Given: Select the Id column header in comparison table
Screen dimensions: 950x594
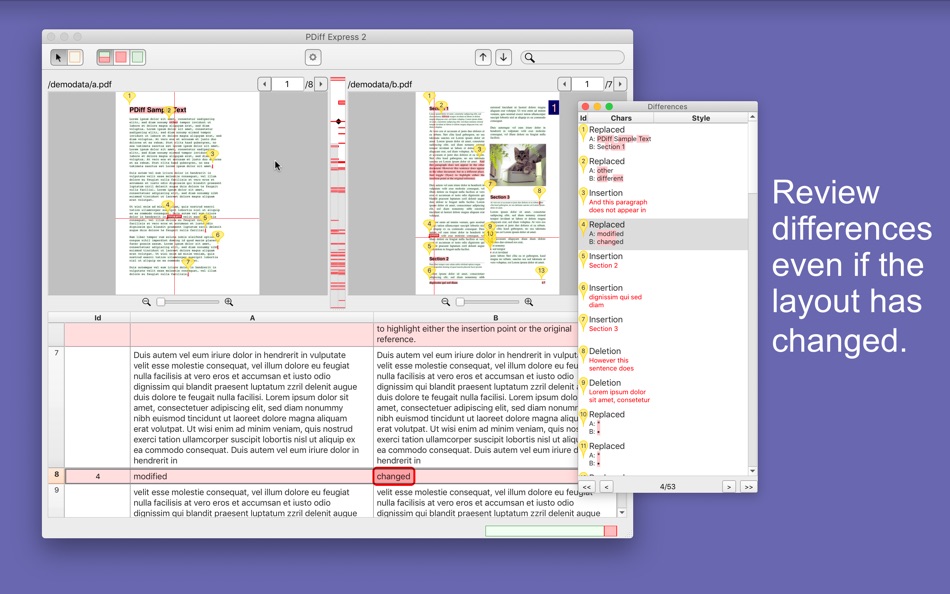Looking at the screenshot, I should 98,318.
